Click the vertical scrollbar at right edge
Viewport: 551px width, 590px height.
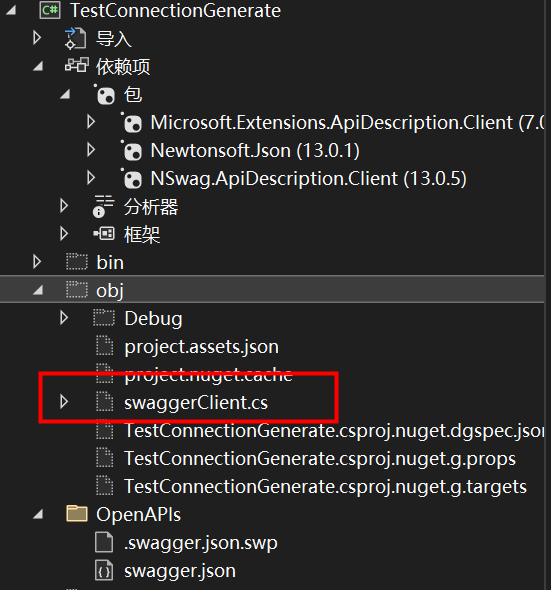click(x=548, y=295)
